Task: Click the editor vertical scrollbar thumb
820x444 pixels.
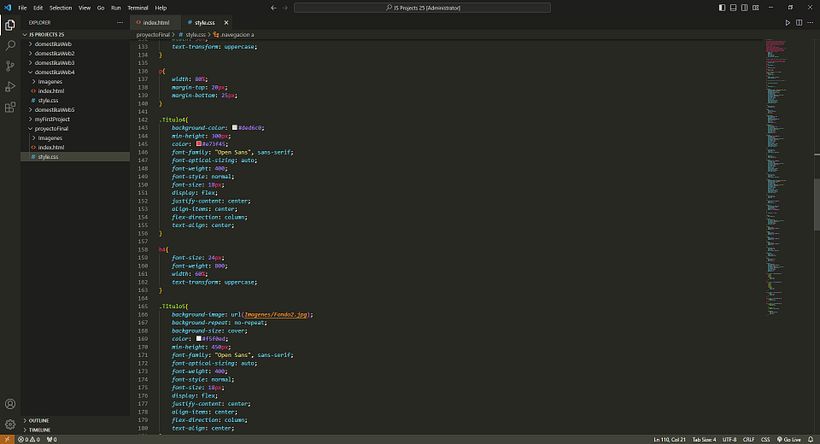Action: click(x=817, y=204)
